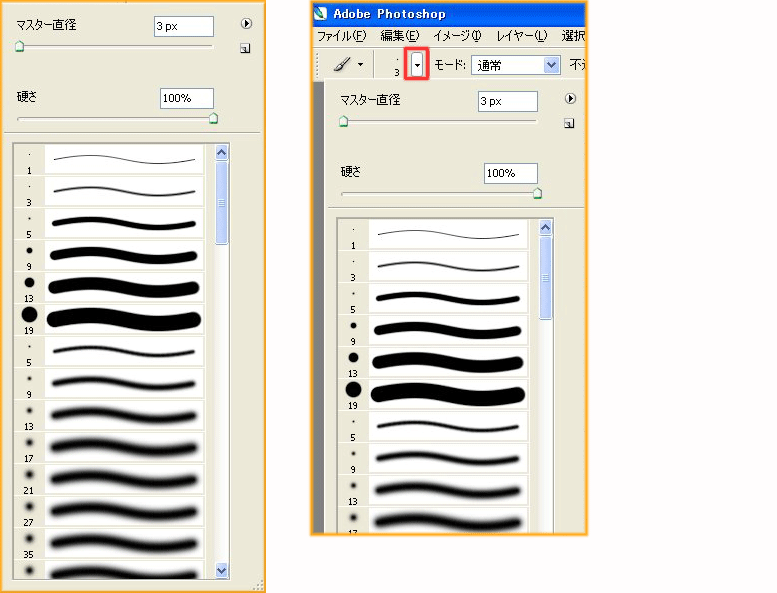
Task: Open the brush preset picker arrow beside size 3
Action: coord(417,65)
